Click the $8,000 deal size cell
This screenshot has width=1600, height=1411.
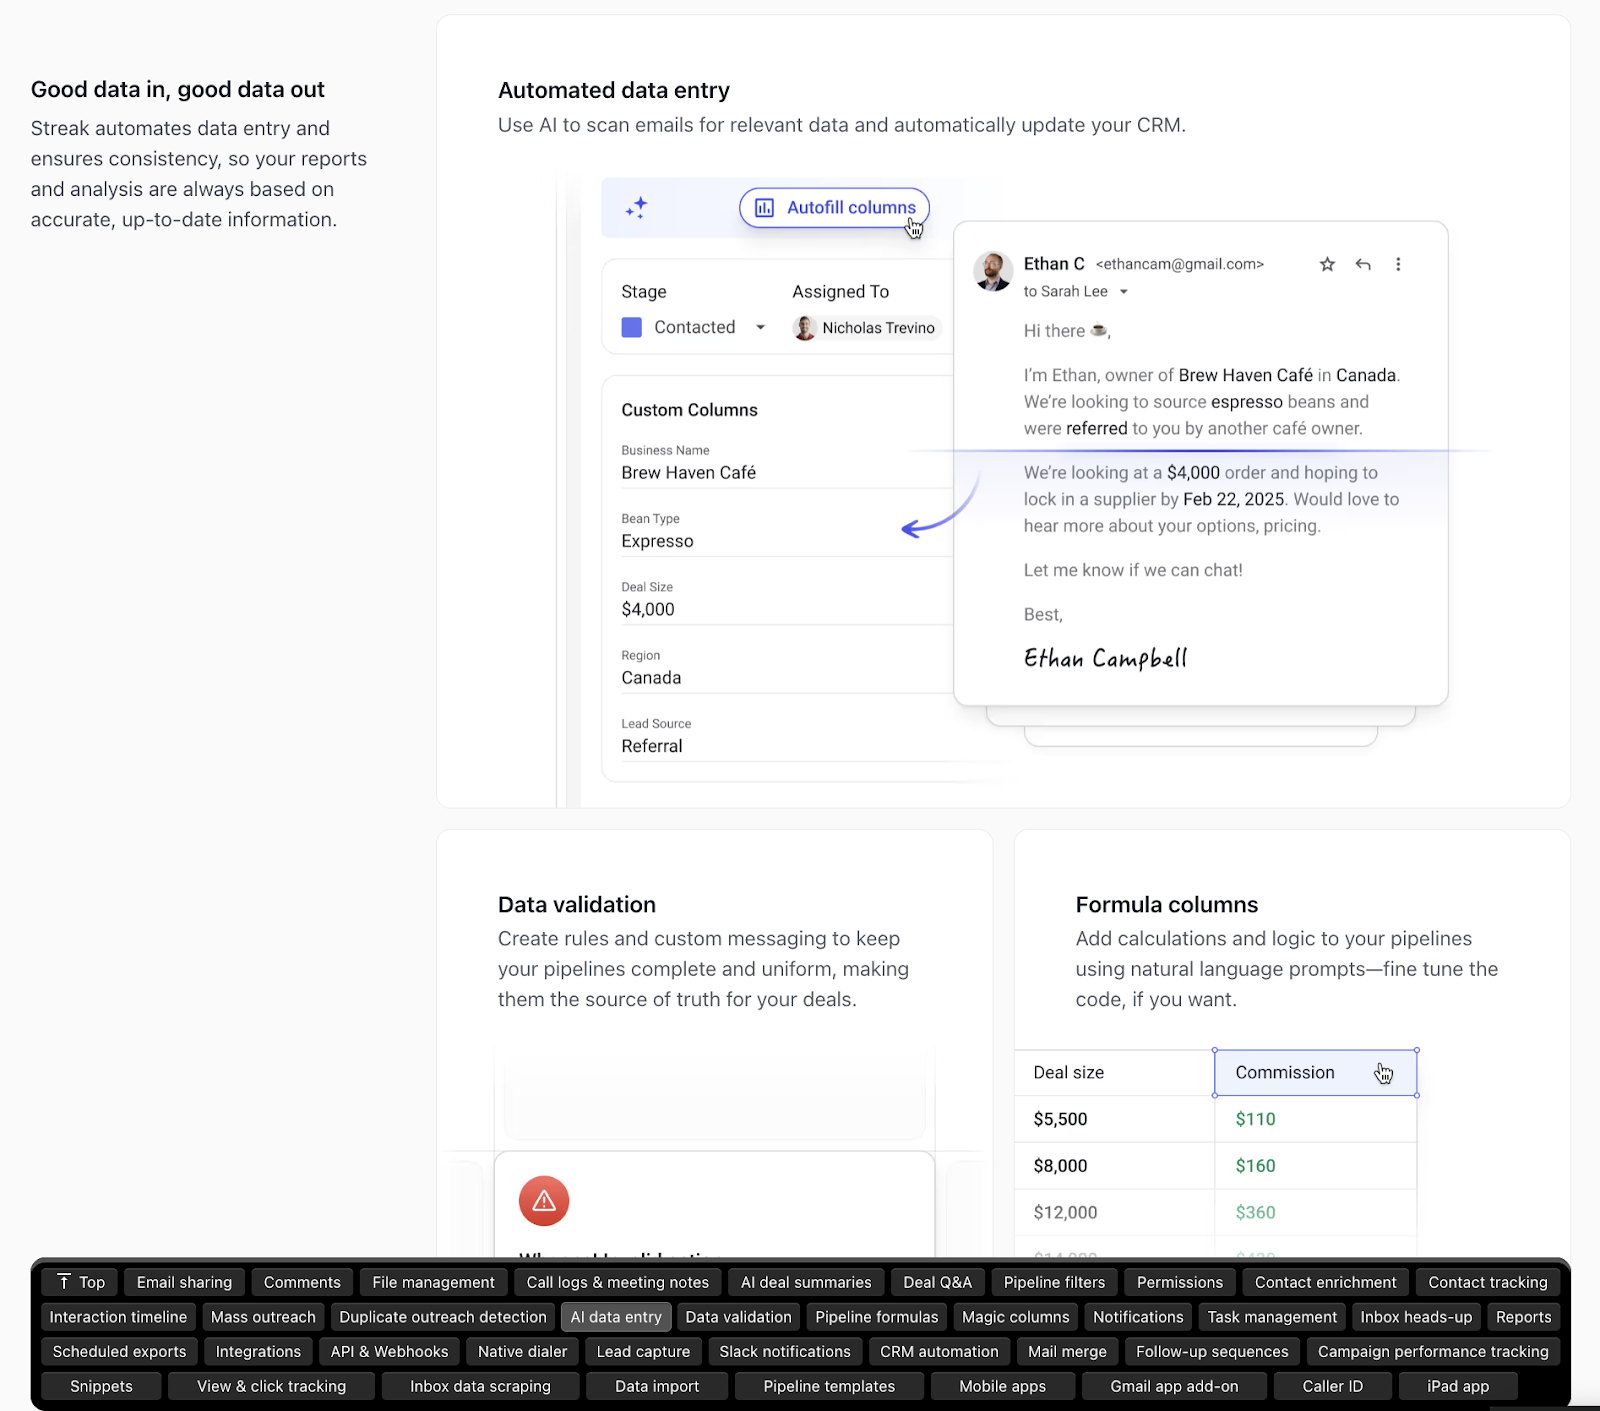tap(1114, 1166)
